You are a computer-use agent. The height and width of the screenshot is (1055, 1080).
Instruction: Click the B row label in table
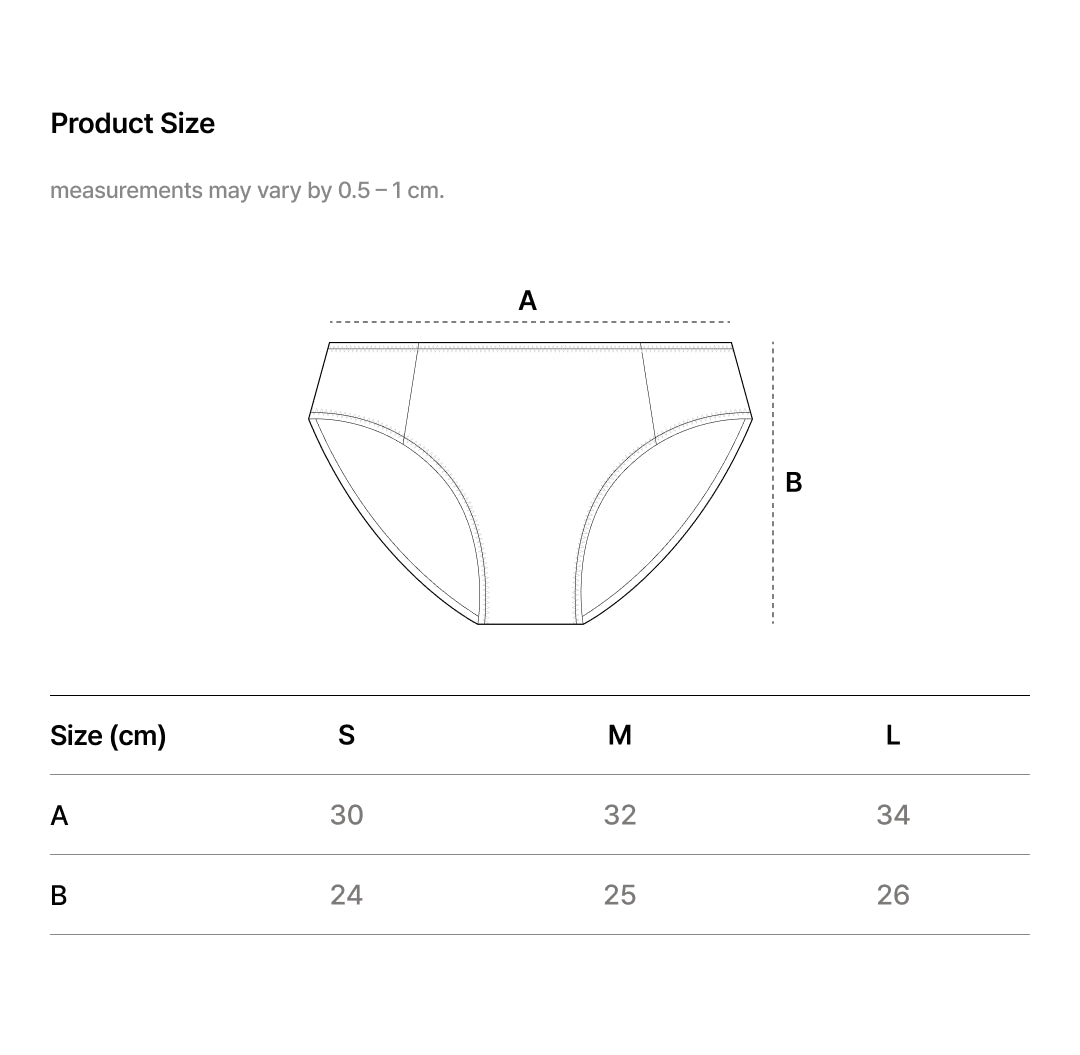click(x=59, y=895)
